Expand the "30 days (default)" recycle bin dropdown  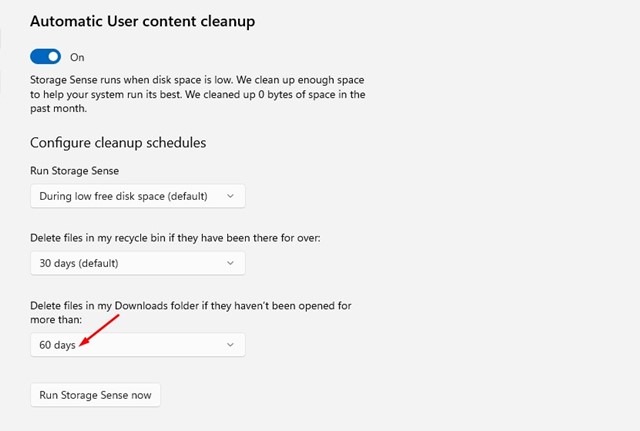coord(138,263)
